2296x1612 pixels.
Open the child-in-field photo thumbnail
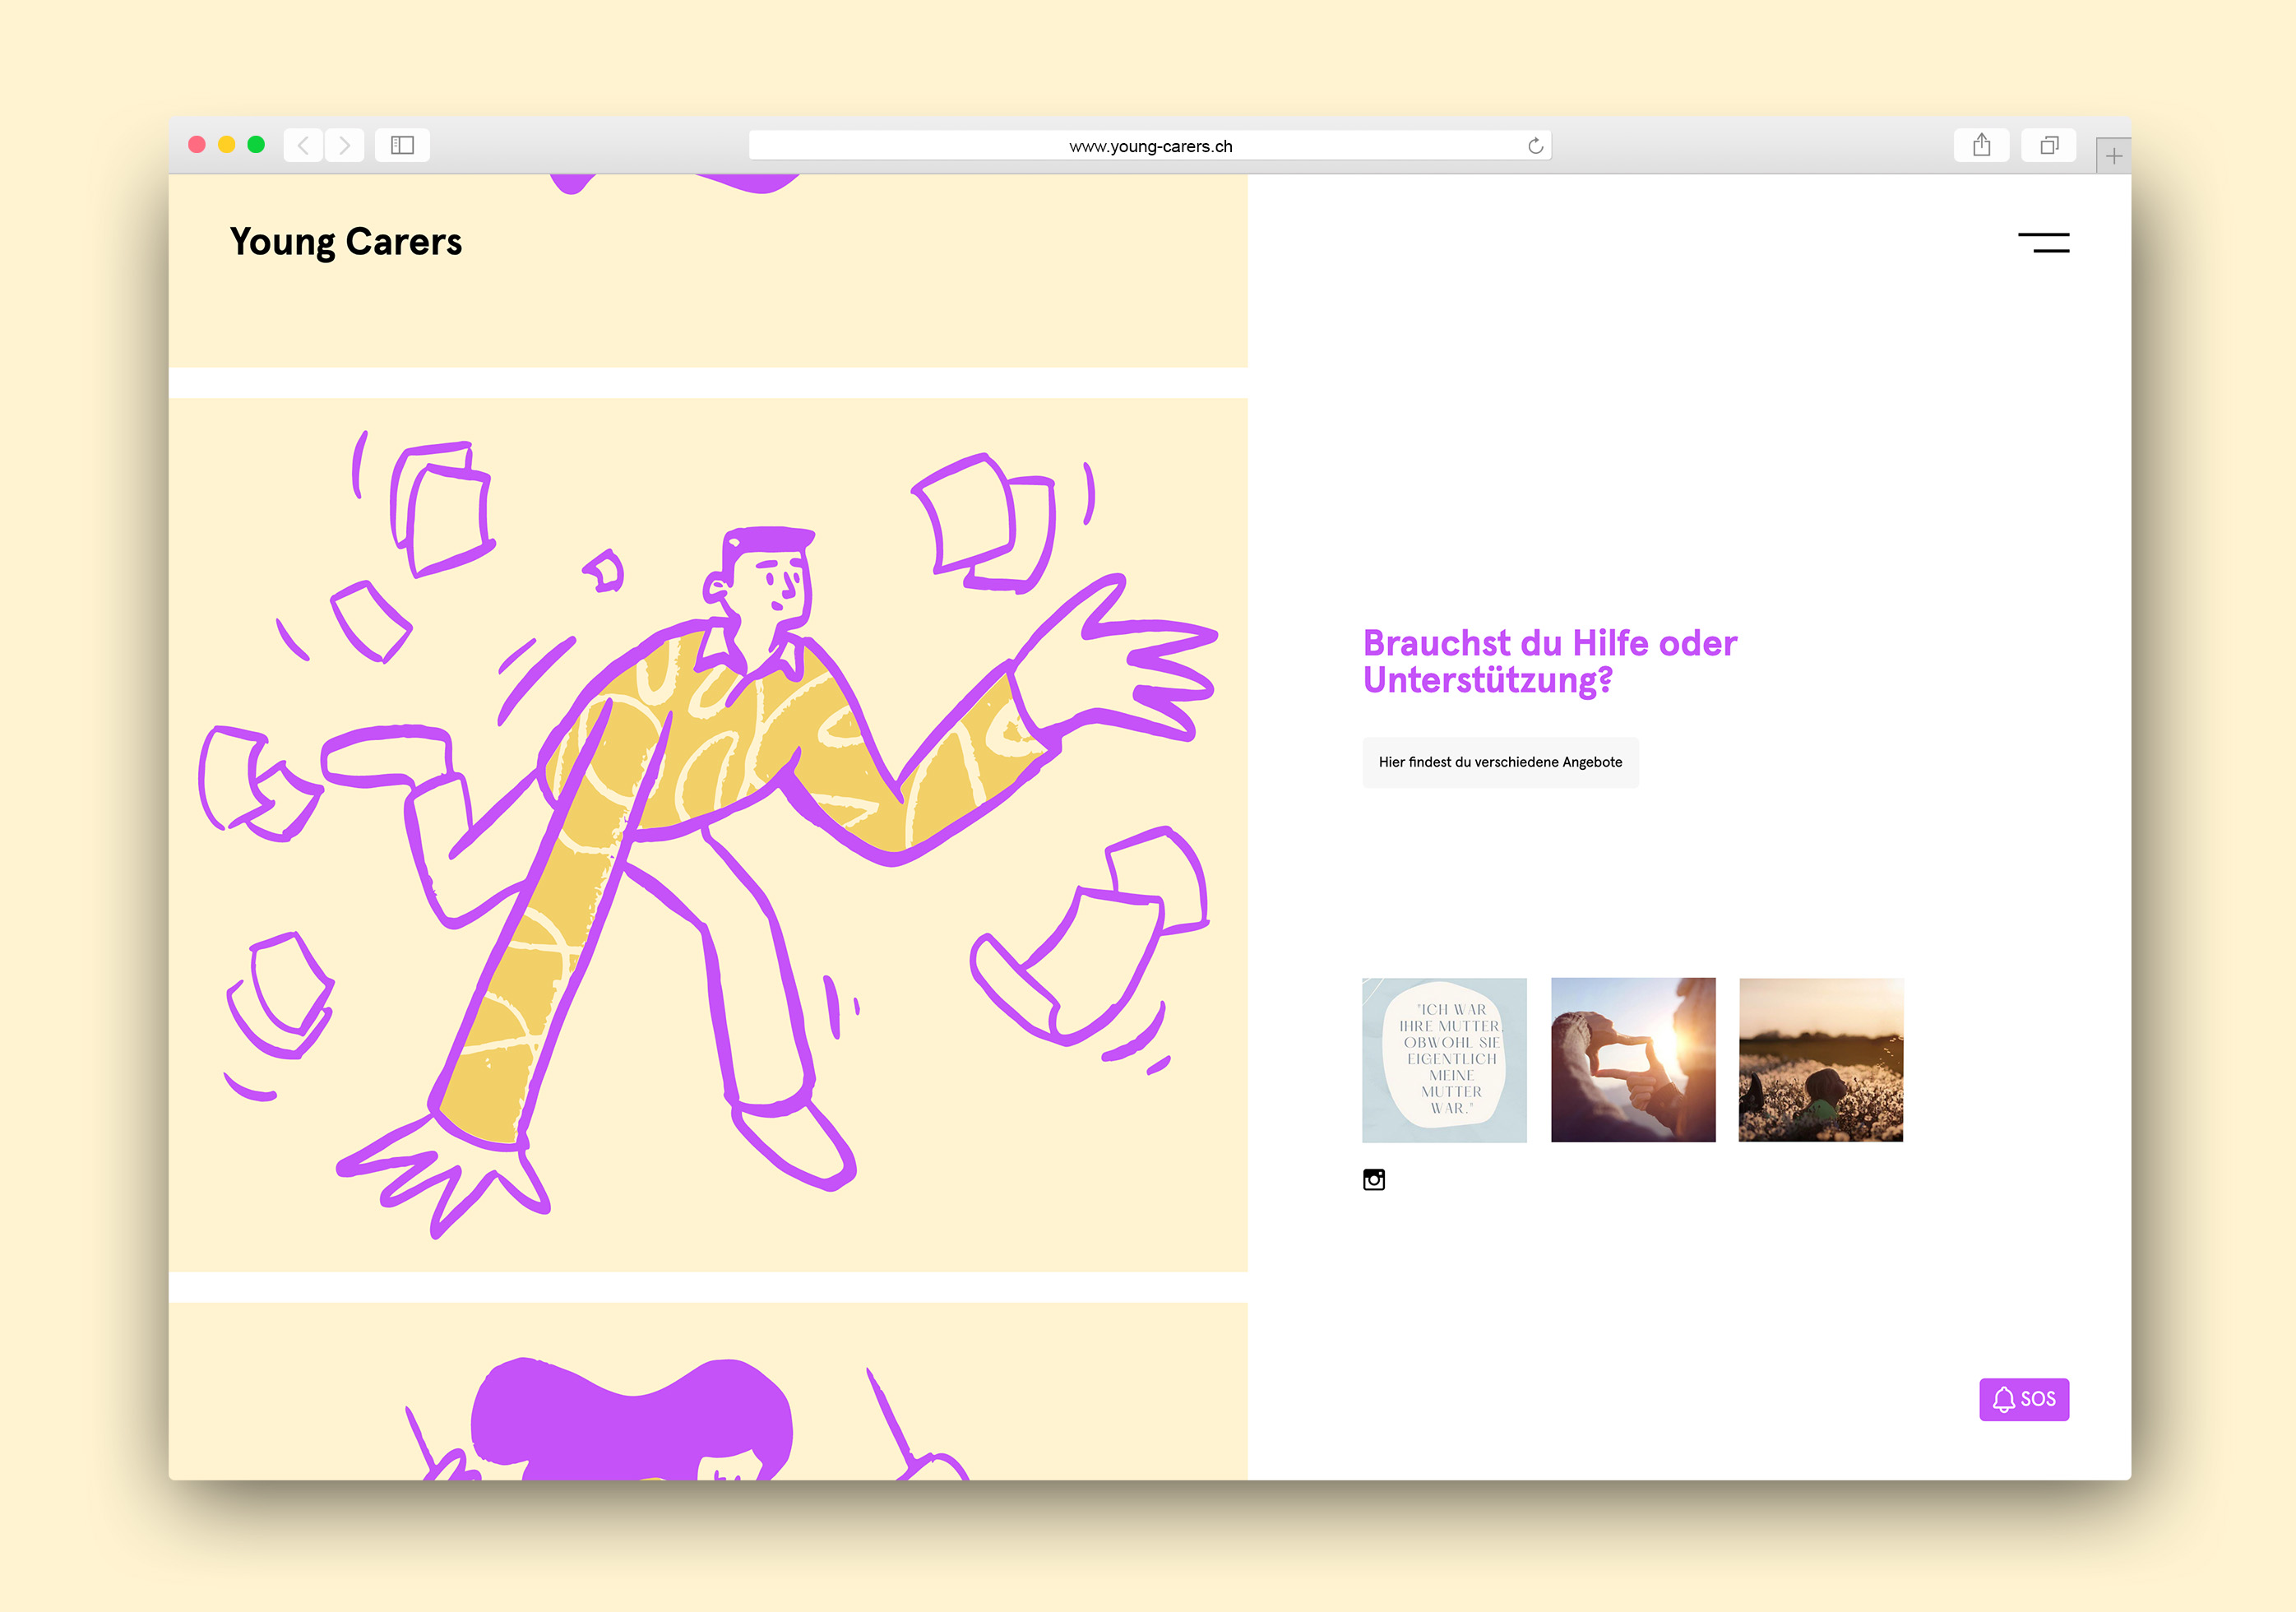(1821, 1060)
